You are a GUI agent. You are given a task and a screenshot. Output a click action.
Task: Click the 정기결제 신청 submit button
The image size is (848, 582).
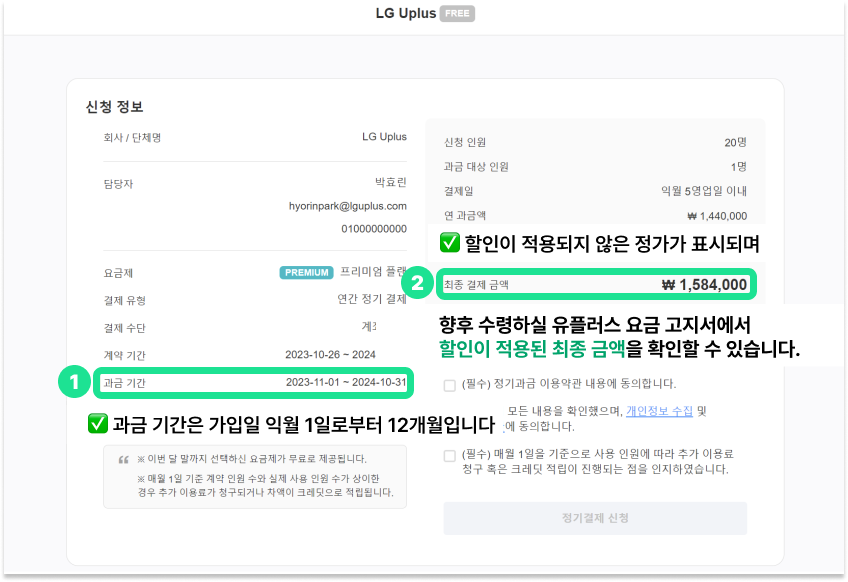[593, 518]
